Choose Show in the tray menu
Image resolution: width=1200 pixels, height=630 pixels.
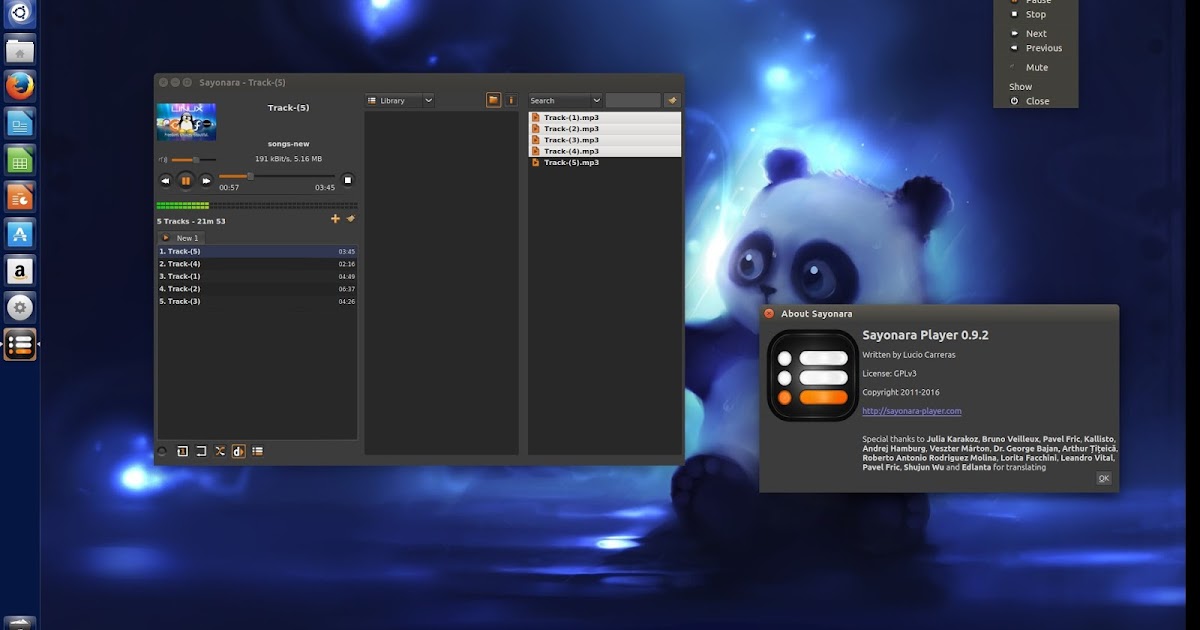click(x=1021, y=87)
